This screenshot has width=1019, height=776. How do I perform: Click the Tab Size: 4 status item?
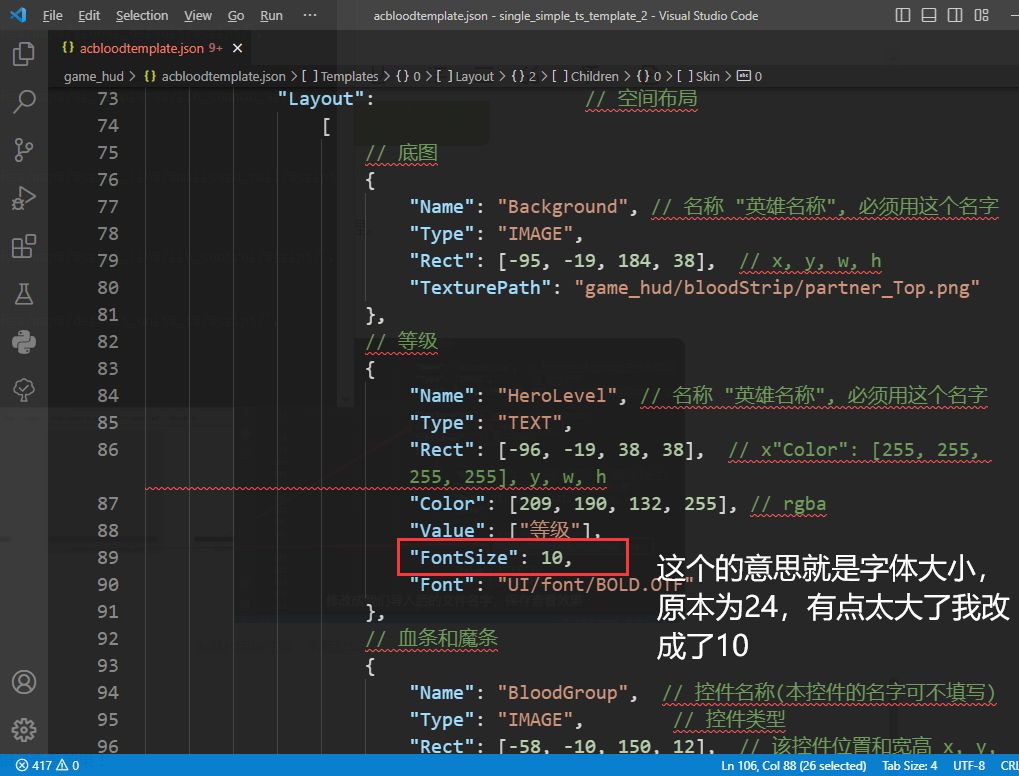tap(909, 765)
